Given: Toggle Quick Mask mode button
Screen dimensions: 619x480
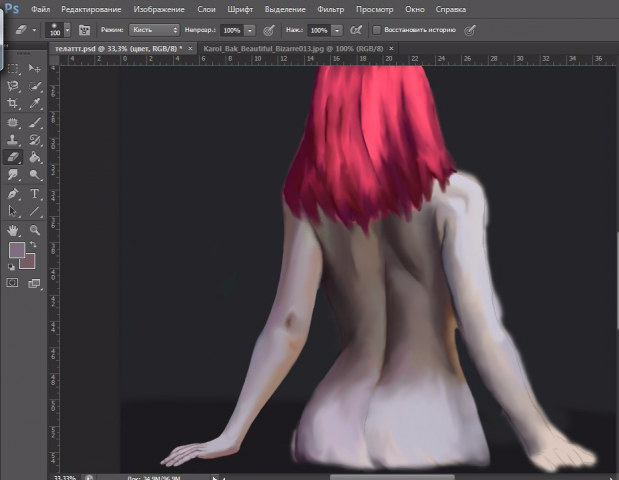Looking at the screenshot, I should coord(13,283).
